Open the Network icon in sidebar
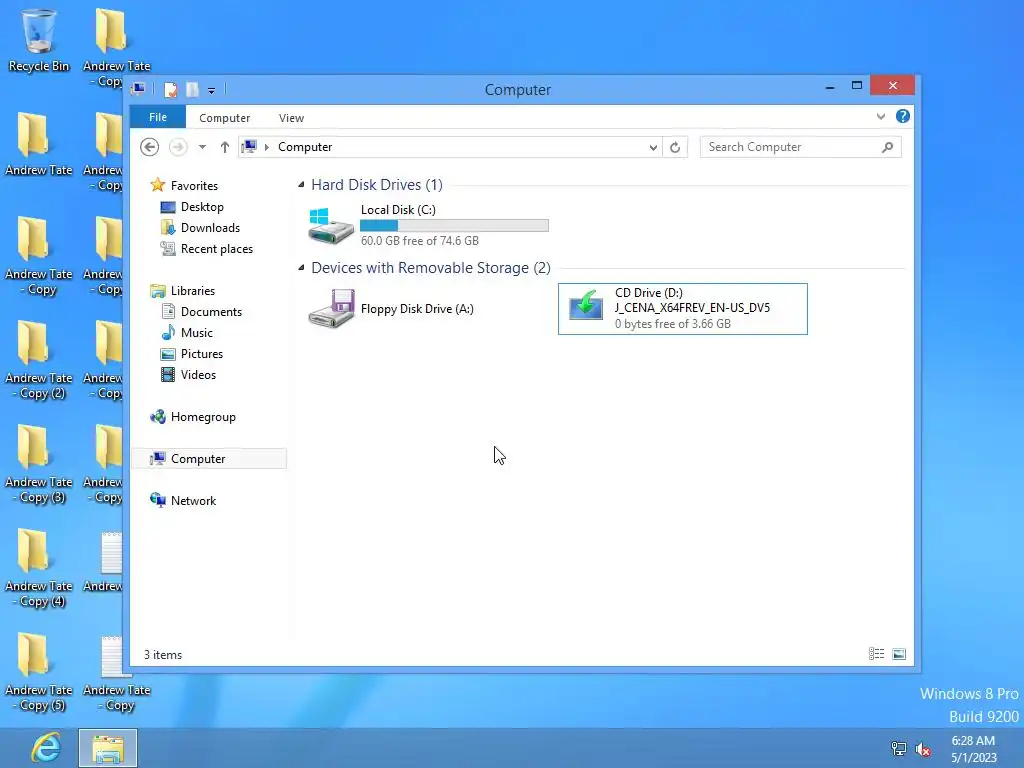The height and width of the screenshot is (768, 1024). tap(157, 500)
